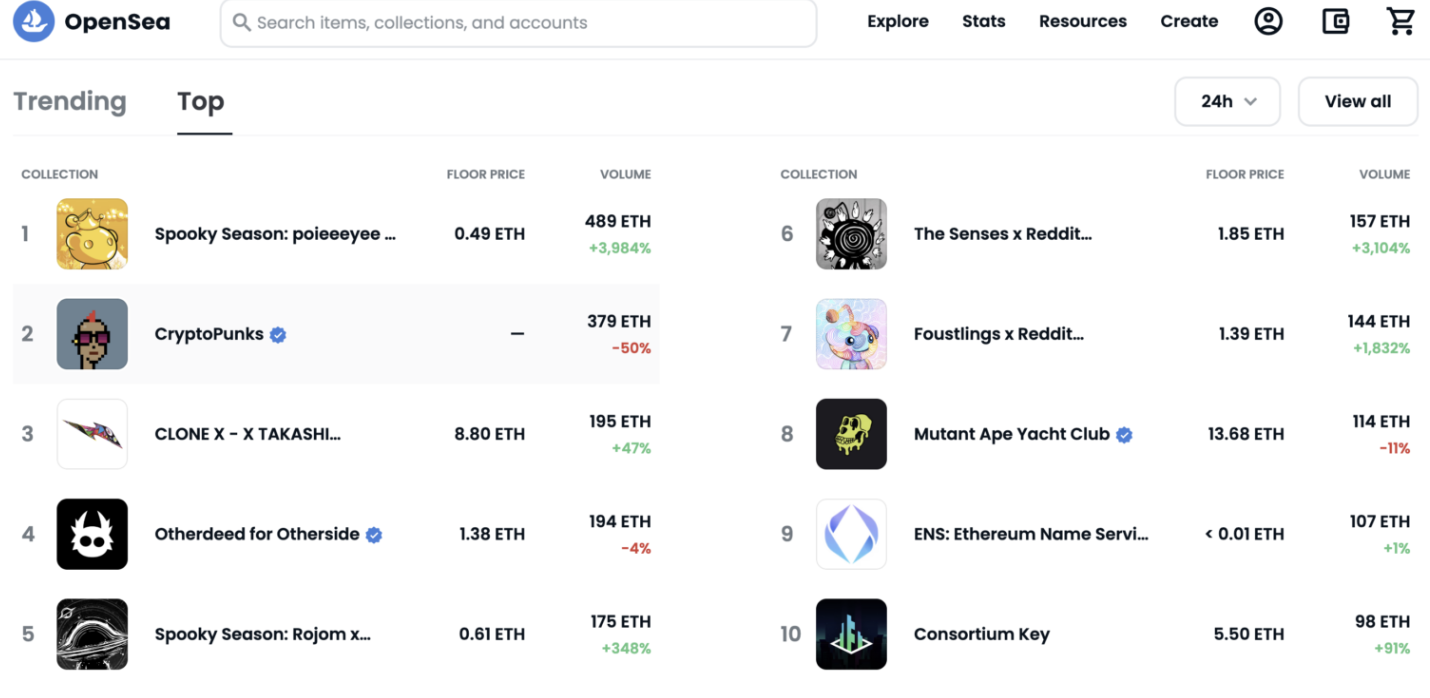Open Otherdeed for Otherside name link

(x=257, y=534)
